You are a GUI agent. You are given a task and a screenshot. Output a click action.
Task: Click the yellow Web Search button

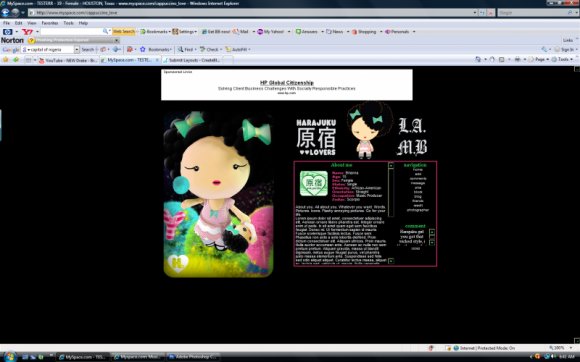tap(124, 32)
